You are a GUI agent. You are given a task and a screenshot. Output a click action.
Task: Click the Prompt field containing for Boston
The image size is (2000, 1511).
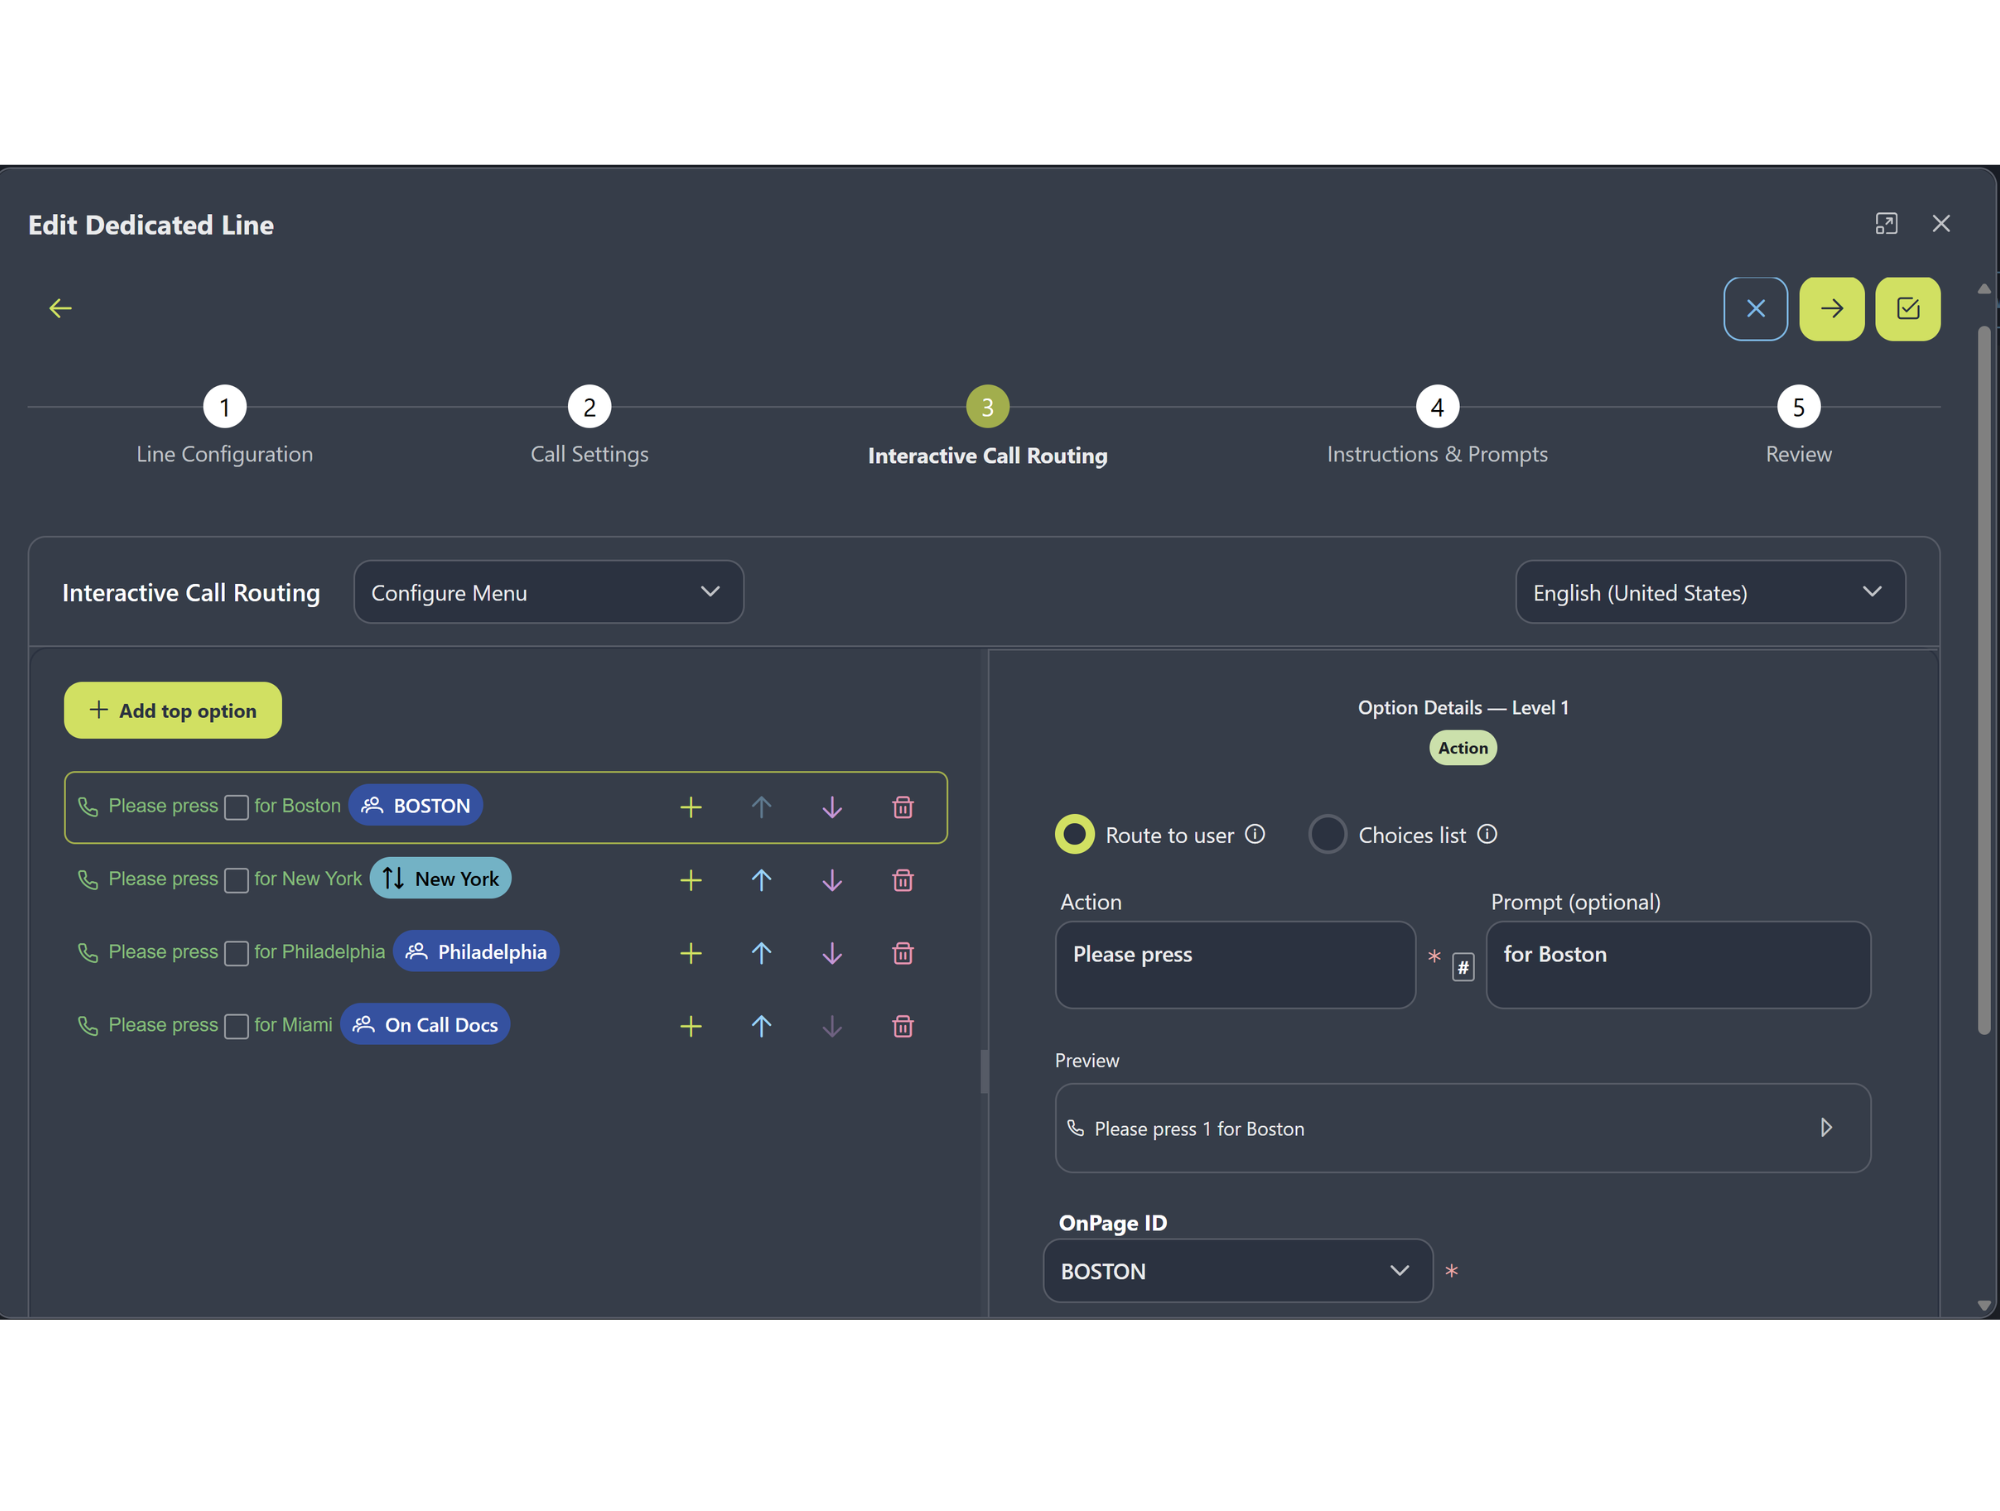click(x=1677, y=964)
